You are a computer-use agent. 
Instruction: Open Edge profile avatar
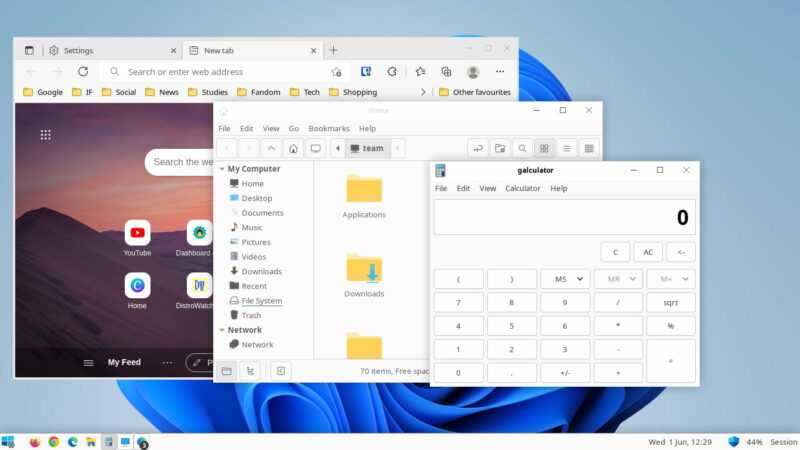click(473, 72)
